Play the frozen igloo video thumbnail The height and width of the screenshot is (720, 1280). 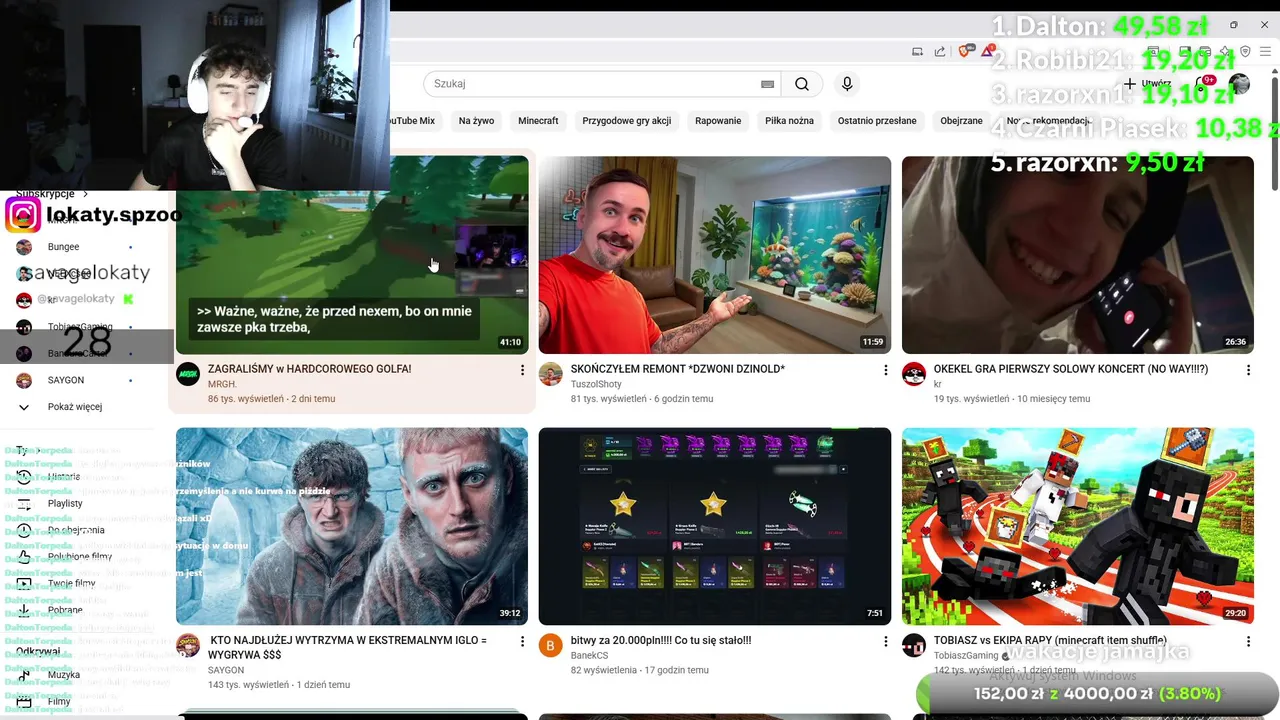352,527
